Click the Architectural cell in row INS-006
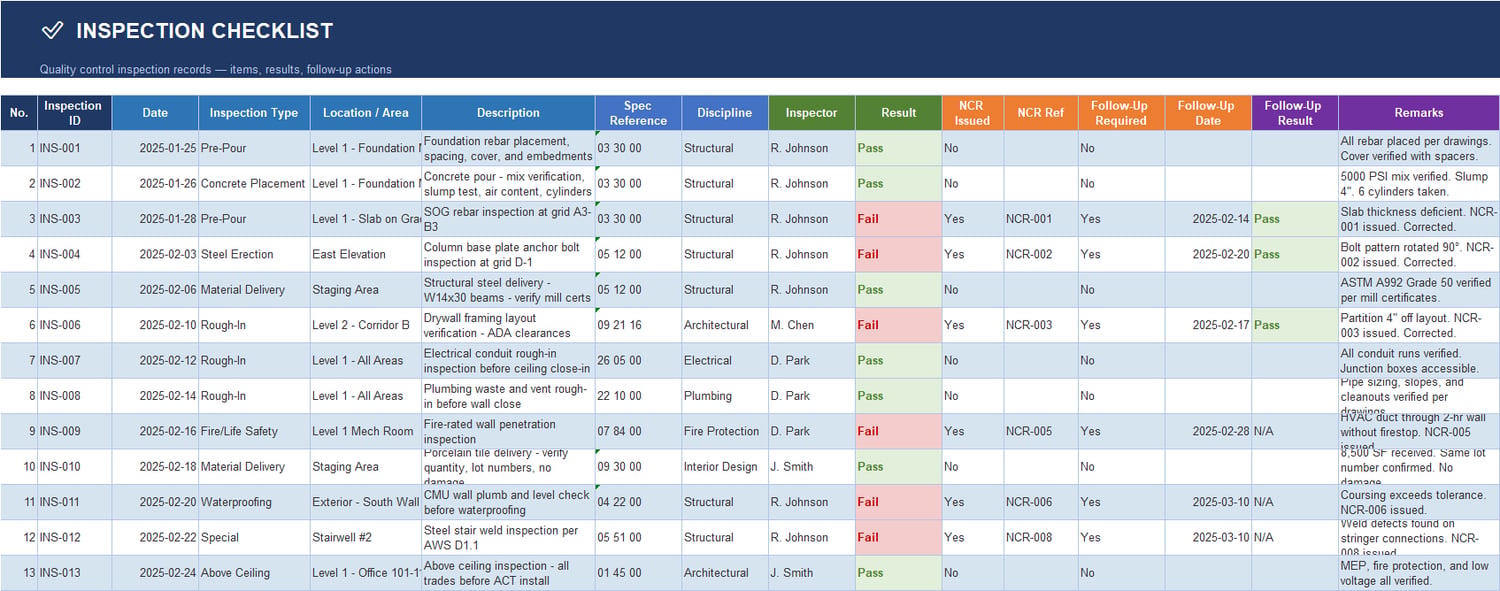The image size is (1500, 591). (725, 325)
